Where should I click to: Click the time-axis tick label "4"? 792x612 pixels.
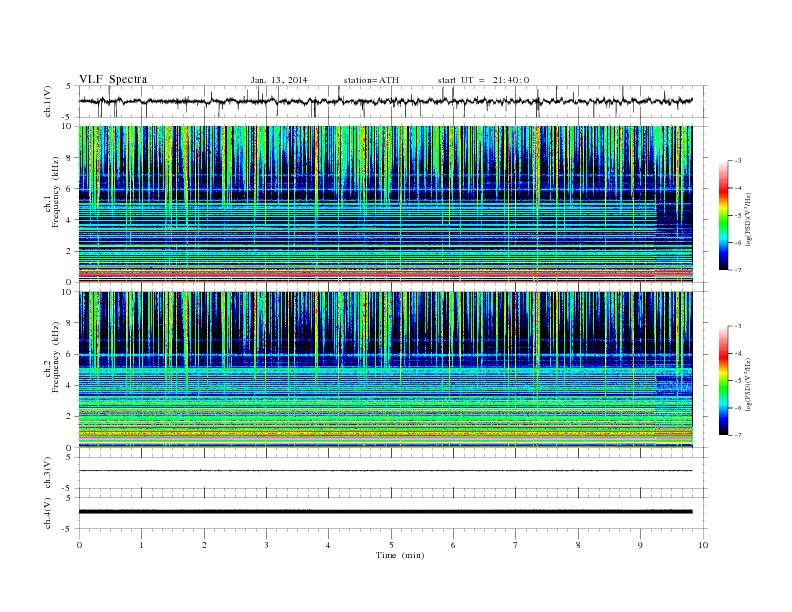[328, 545]
